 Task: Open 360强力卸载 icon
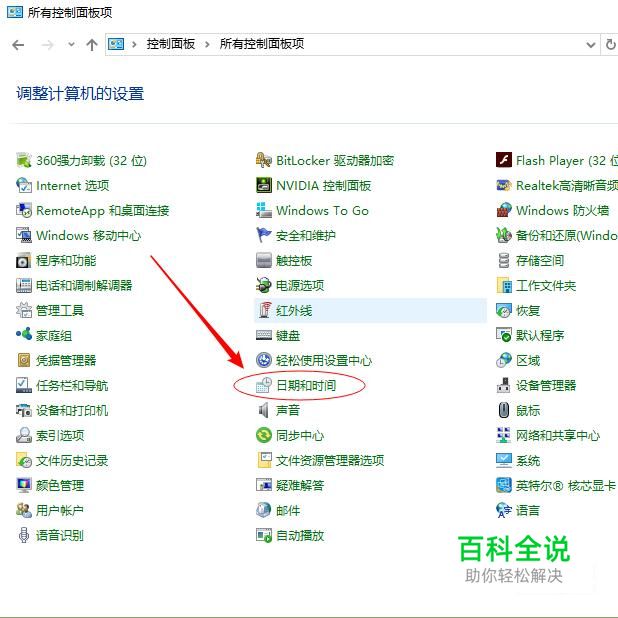[x=24, y=160]
